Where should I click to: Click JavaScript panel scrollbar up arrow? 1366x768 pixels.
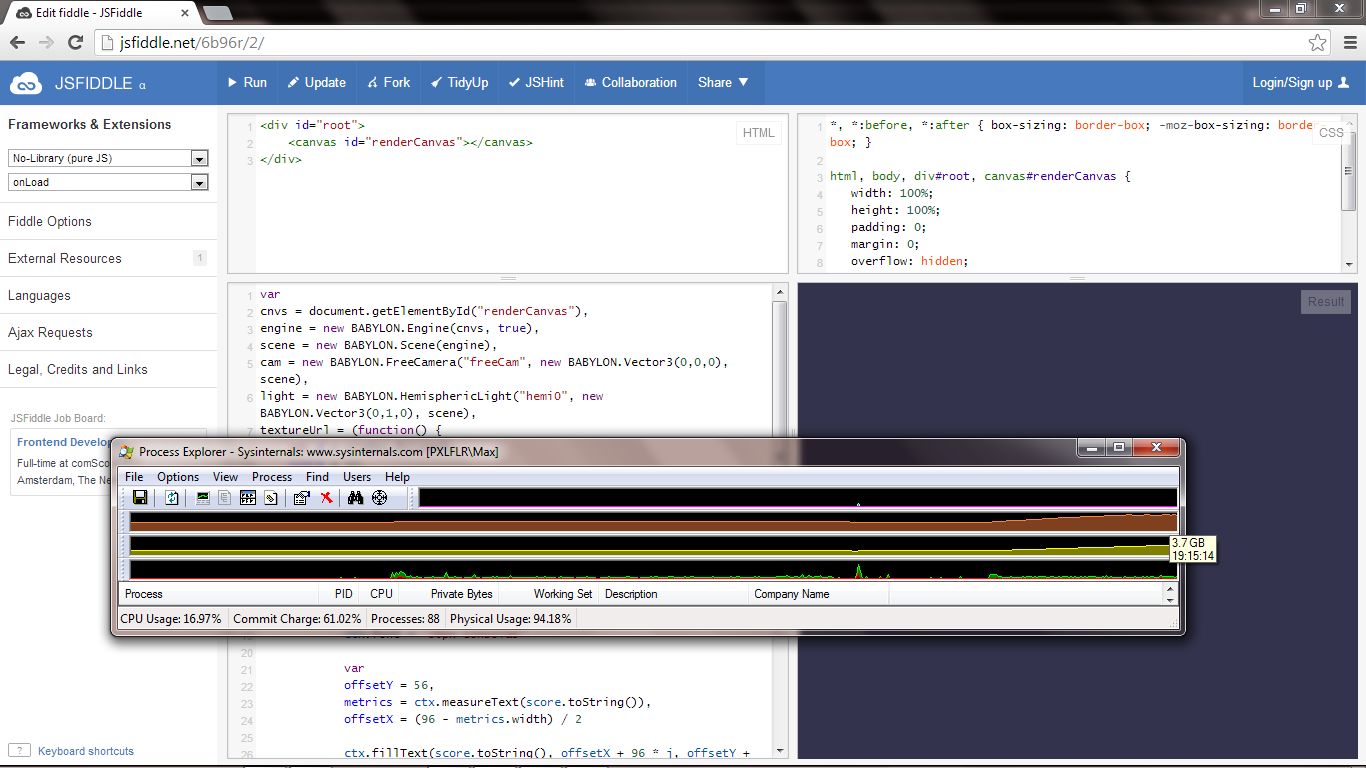click(780, 292)
